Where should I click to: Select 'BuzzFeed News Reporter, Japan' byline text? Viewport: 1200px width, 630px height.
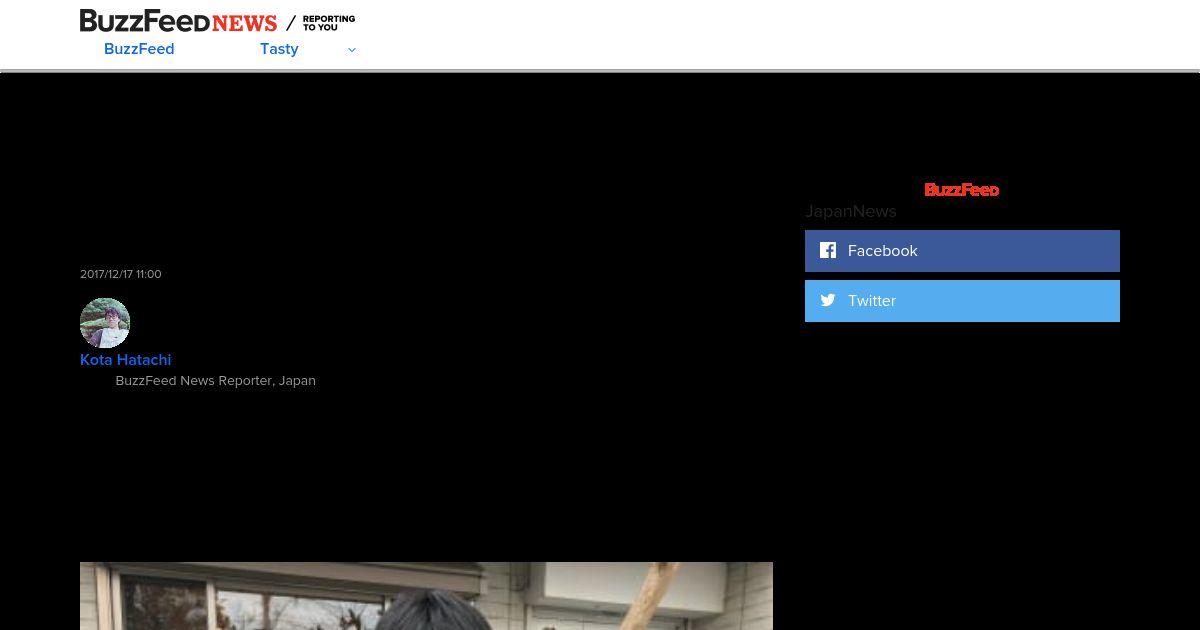[x=215, y=381]
